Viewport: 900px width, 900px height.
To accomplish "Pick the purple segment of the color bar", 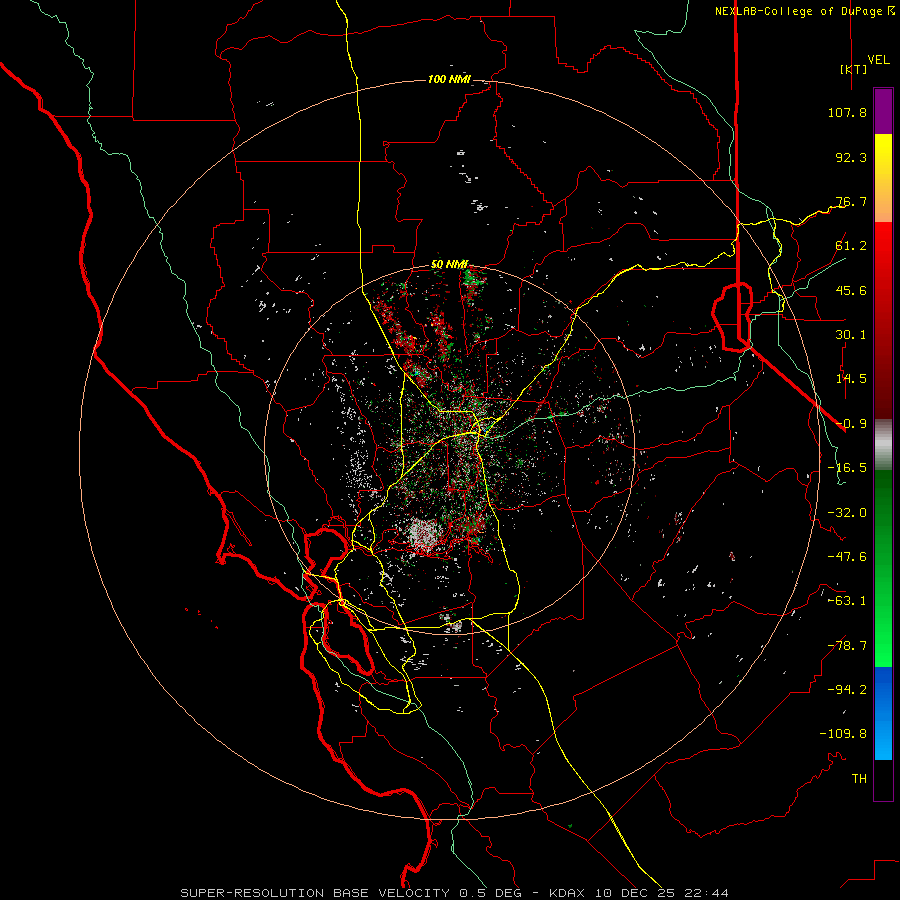I will (x=883, y=111).
